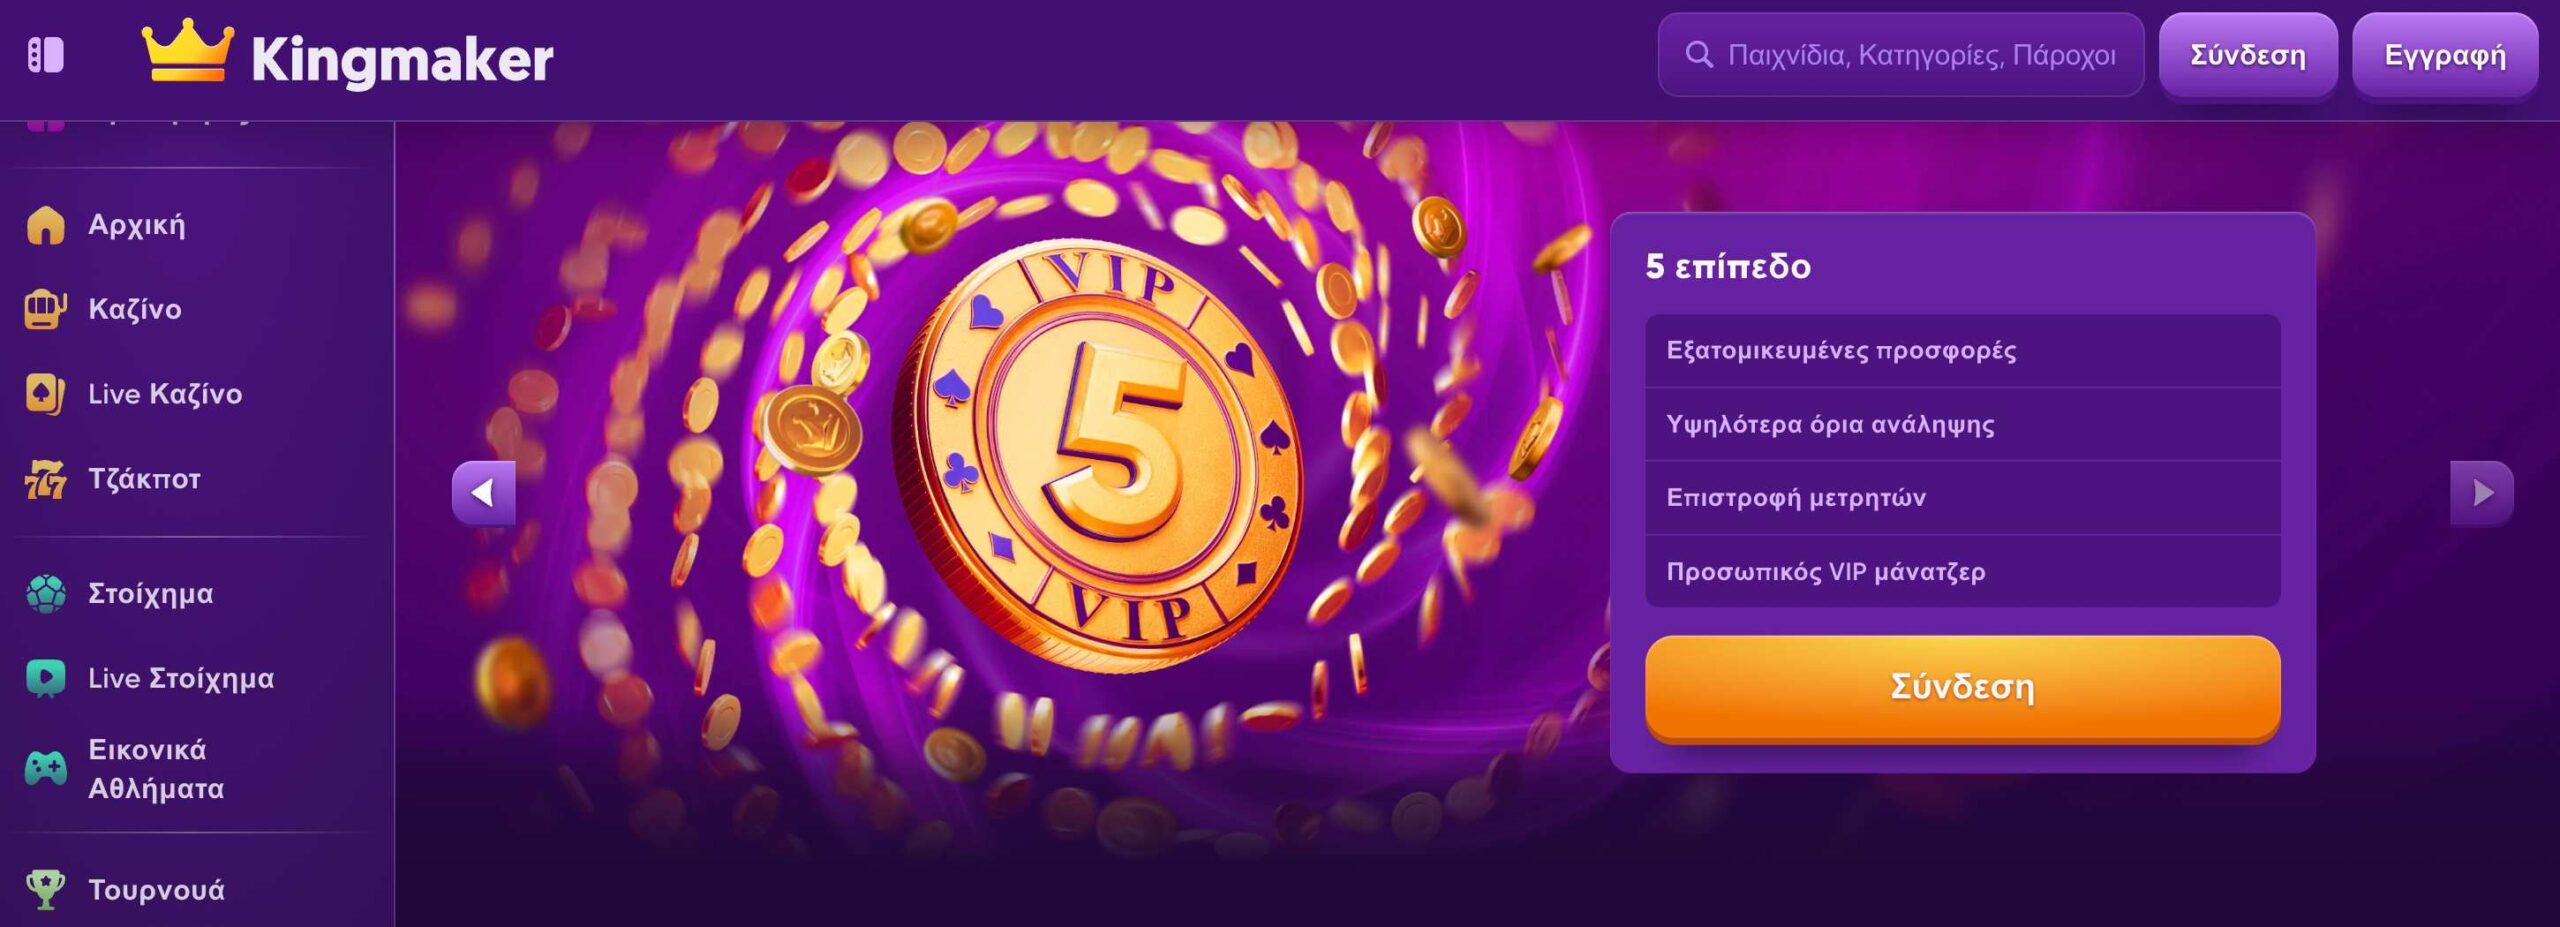Go to next VIP level slide
Image resolution: width=2560 pixels, height=927 pixels.
coord(2481,493)
